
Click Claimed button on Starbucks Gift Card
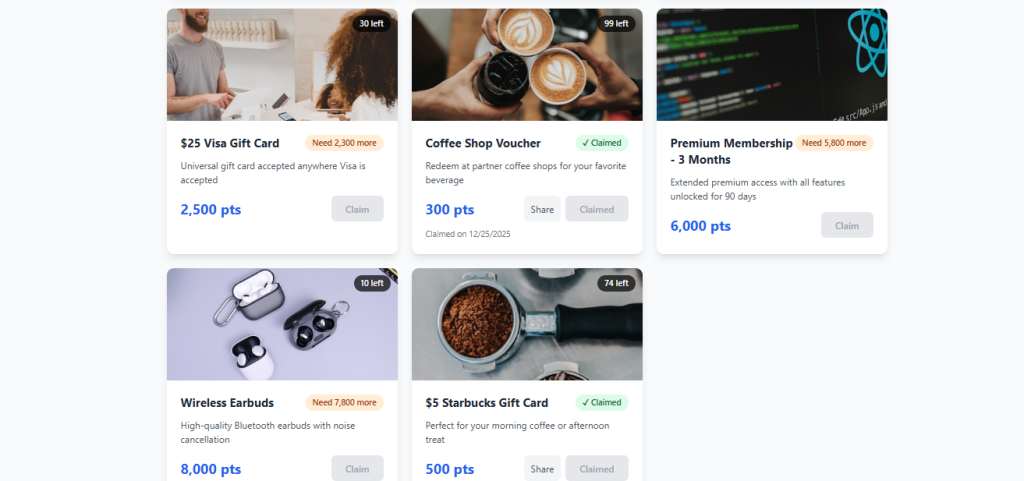point(597,469)
